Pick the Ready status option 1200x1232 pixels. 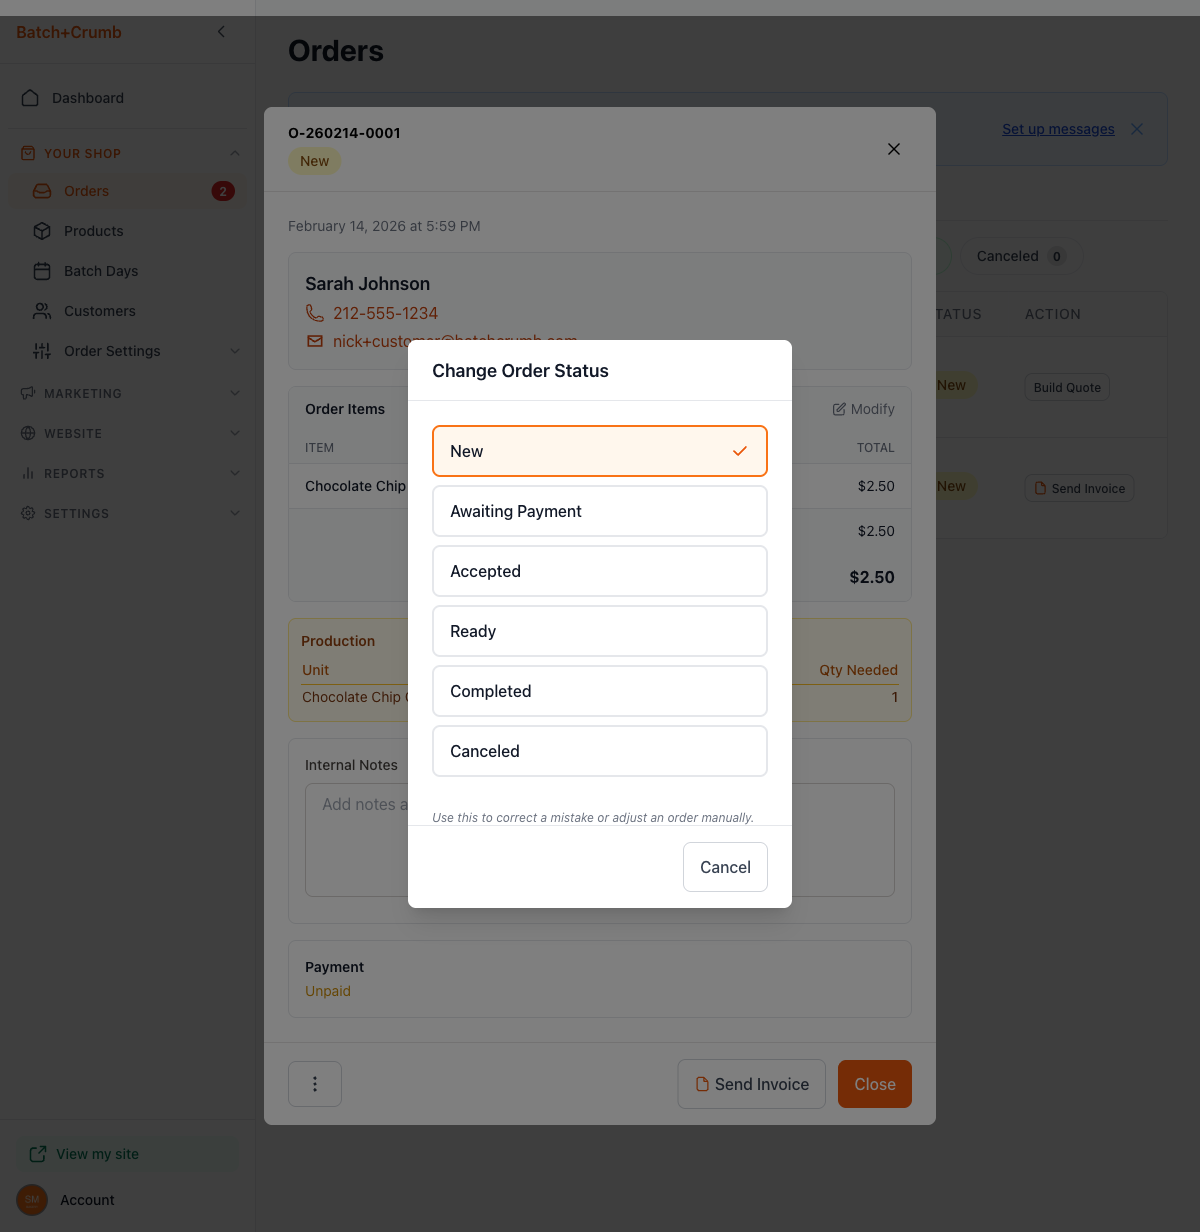[x=599, y=631]
